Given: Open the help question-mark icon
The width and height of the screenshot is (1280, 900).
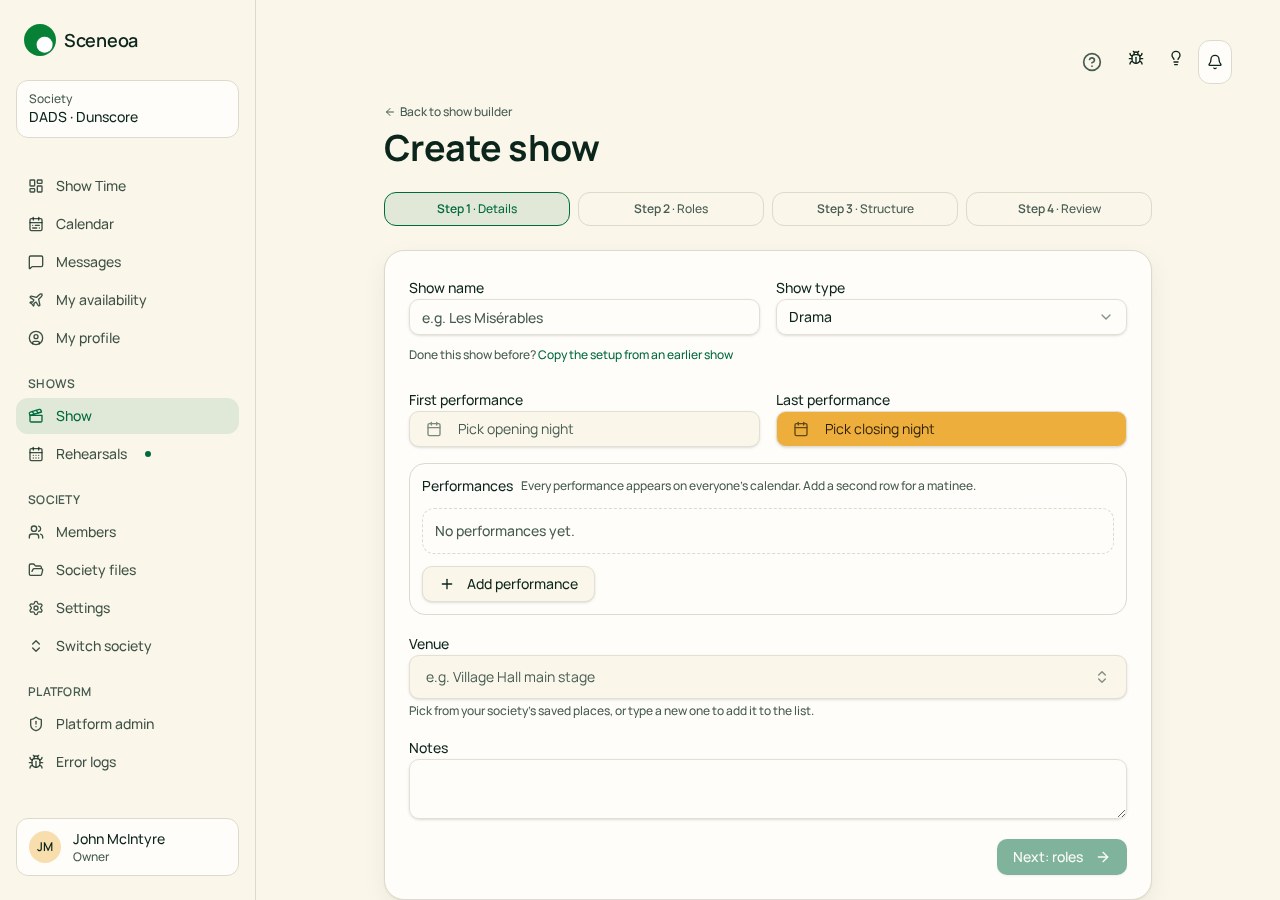Looking at the screenshot, I should pyautogui.click(x=1092, y=62).
